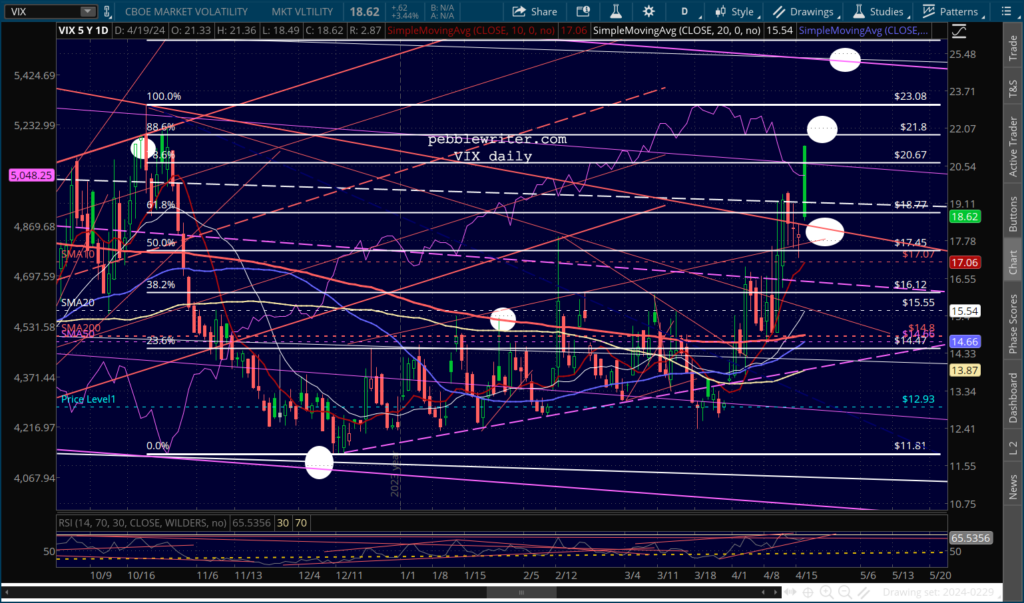
Task: Click the blue 14.66 price bubble
Action: click(965, 342)
